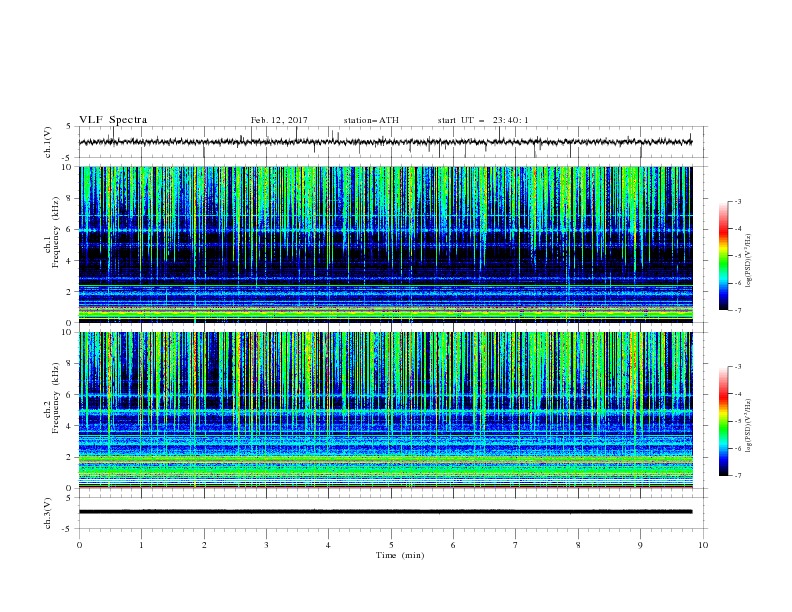Click the "9" tick label on the time axis
Image resolution: width=792 pixels, height=612 pixels.
point(640,545)
